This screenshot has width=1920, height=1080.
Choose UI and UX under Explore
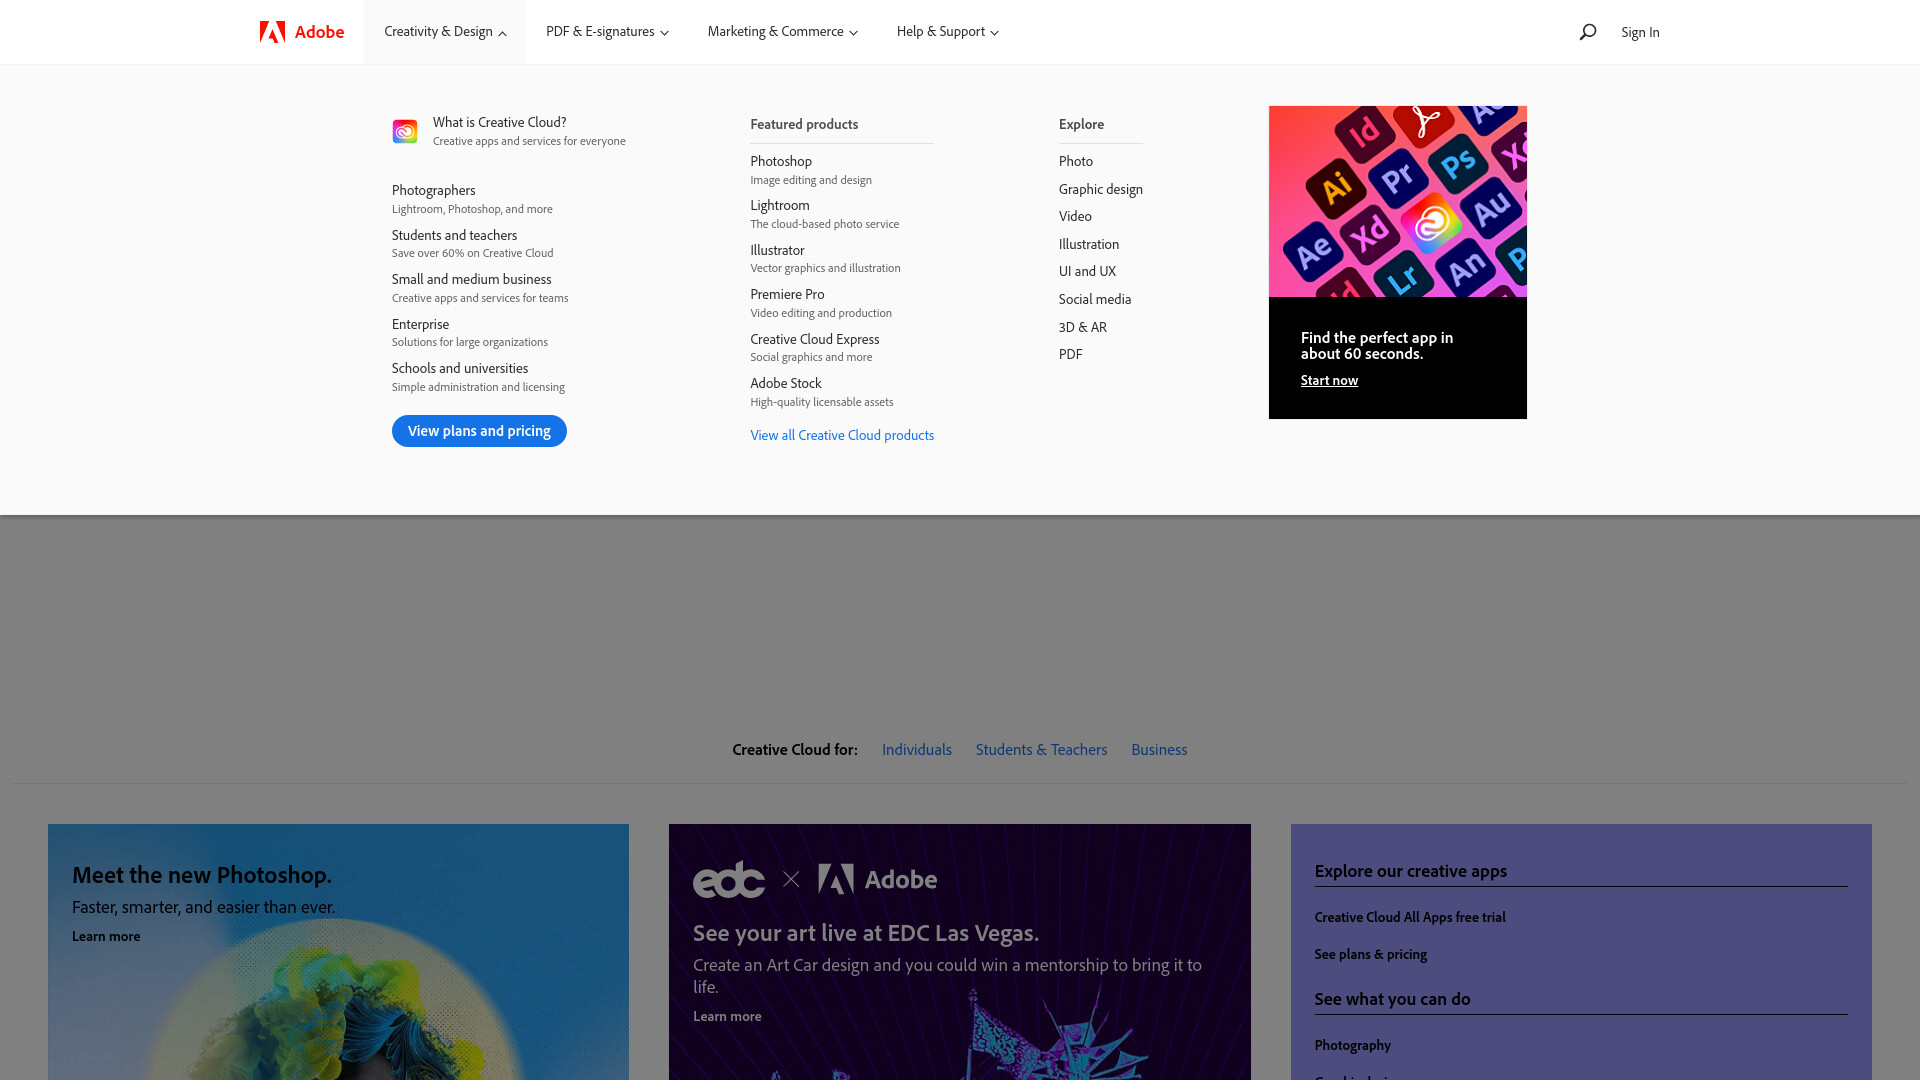tap(1087, 271)
